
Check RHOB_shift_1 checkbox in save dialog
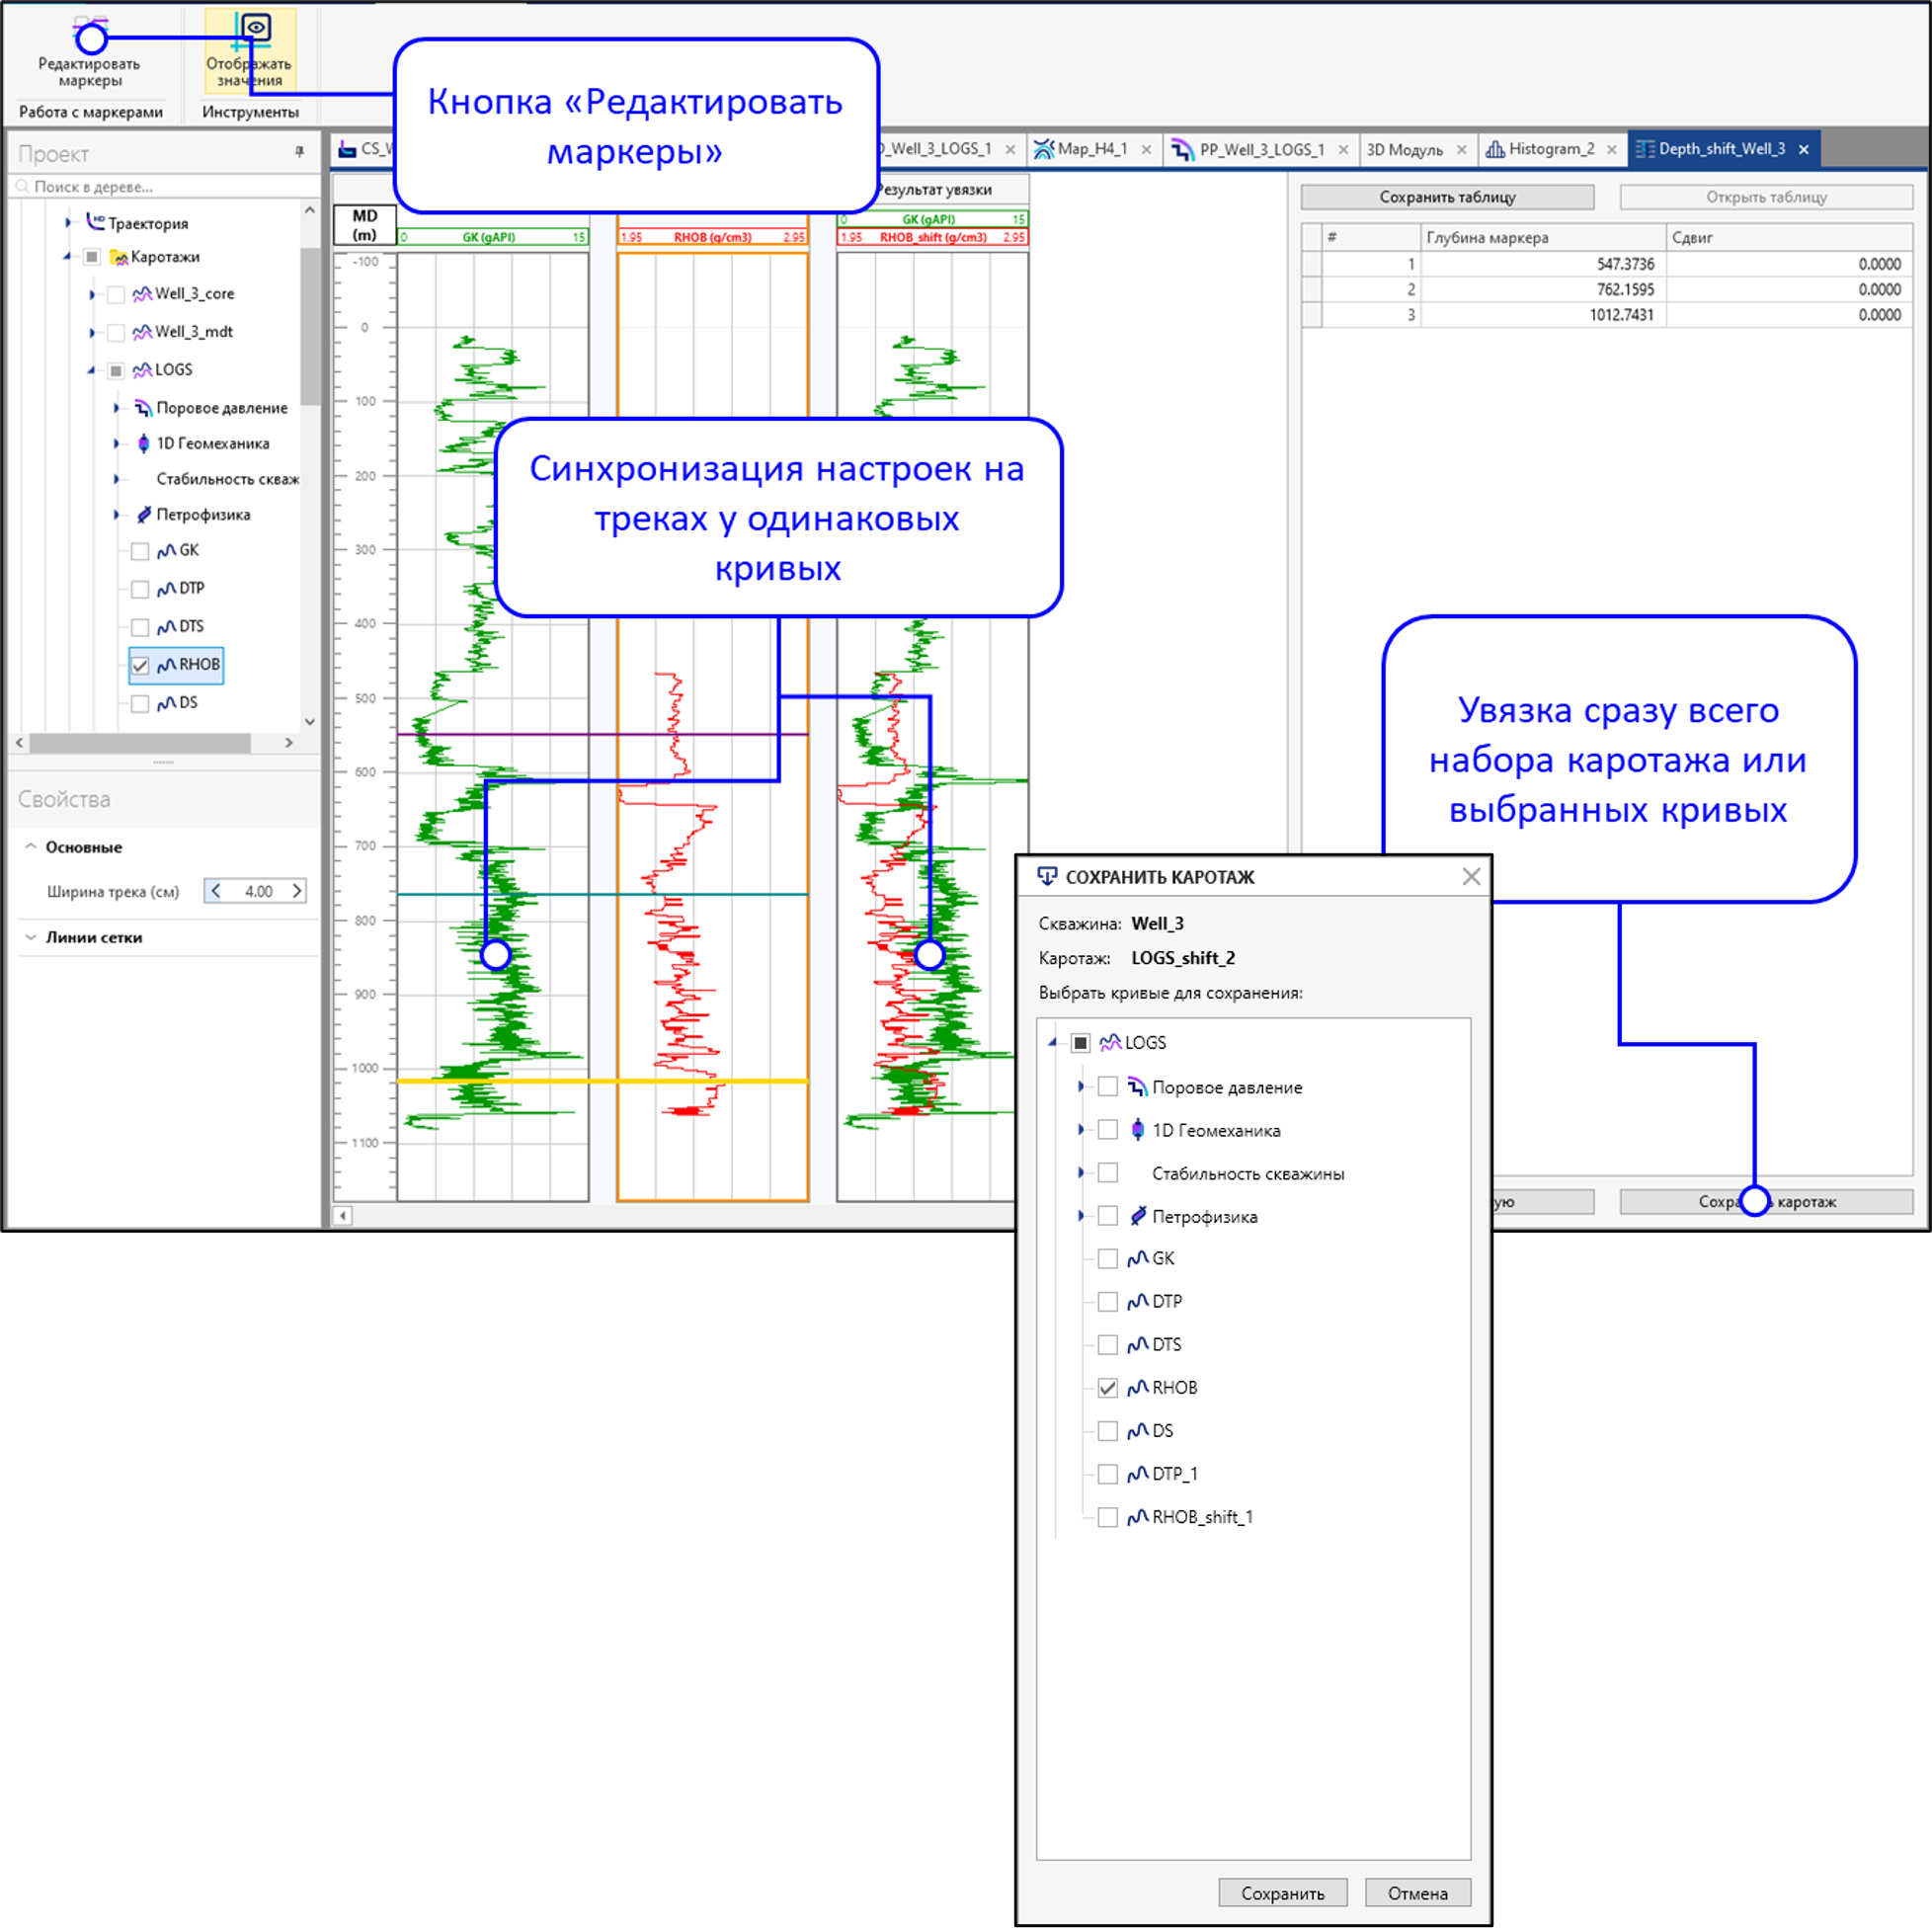1107,1517
